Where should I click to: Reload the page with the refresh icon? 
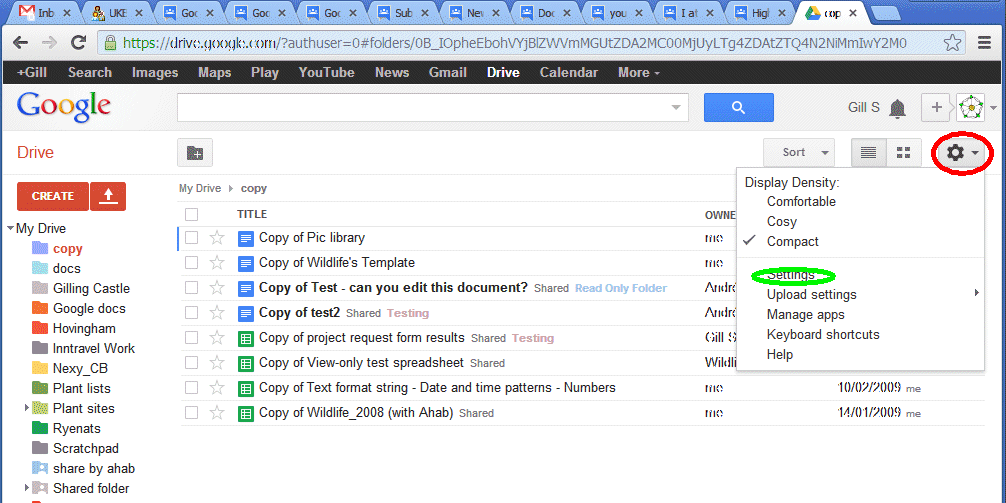point(78,43)
